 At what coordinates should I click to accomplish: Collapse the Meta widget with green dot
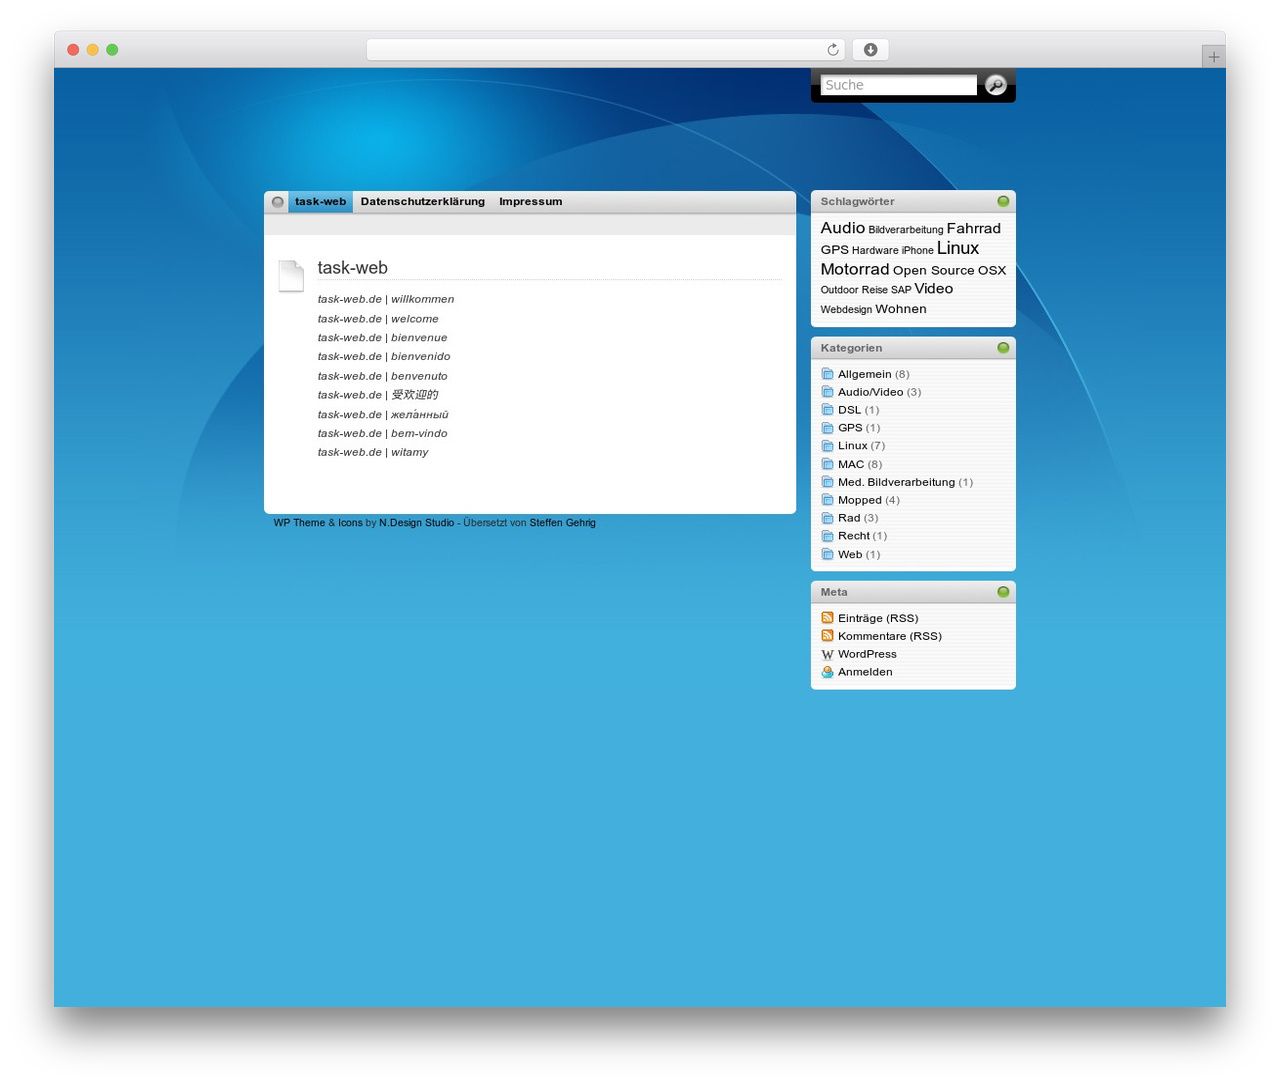tap(1003, 592)
